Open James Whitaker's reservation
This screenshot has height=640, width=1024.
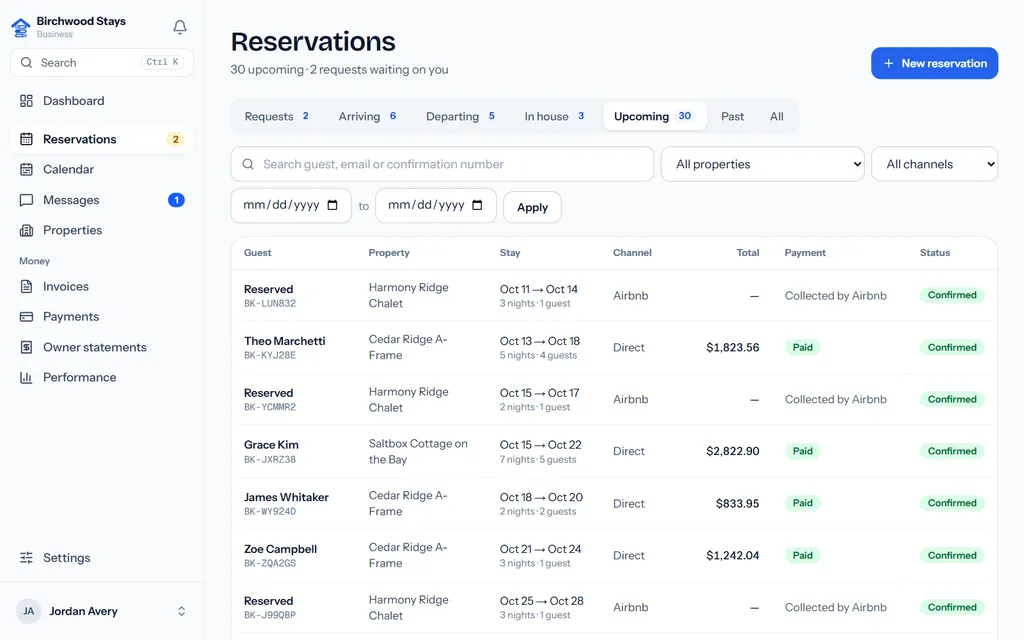coord(286,497)
